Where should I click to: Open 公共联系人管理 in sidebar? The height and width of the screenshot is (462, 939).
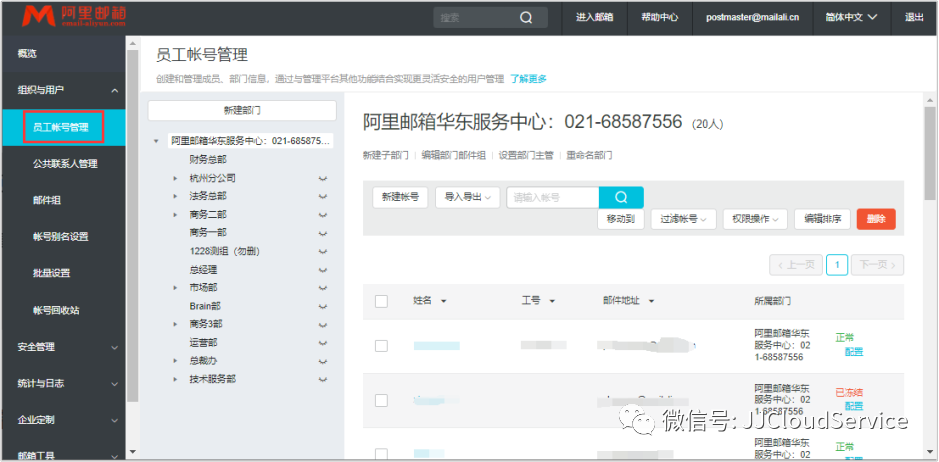click(65, 164)
